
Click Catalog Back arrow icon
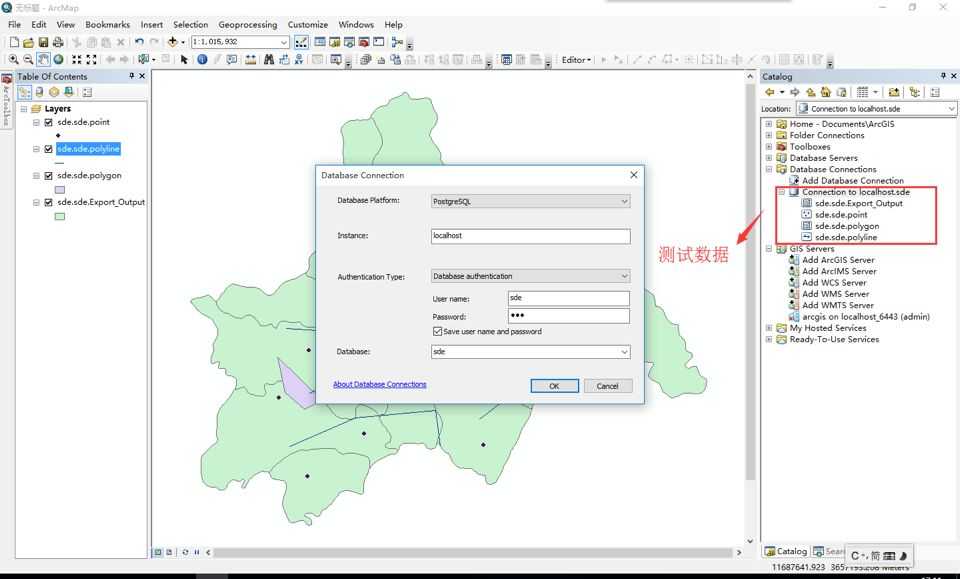click(770, 92)
